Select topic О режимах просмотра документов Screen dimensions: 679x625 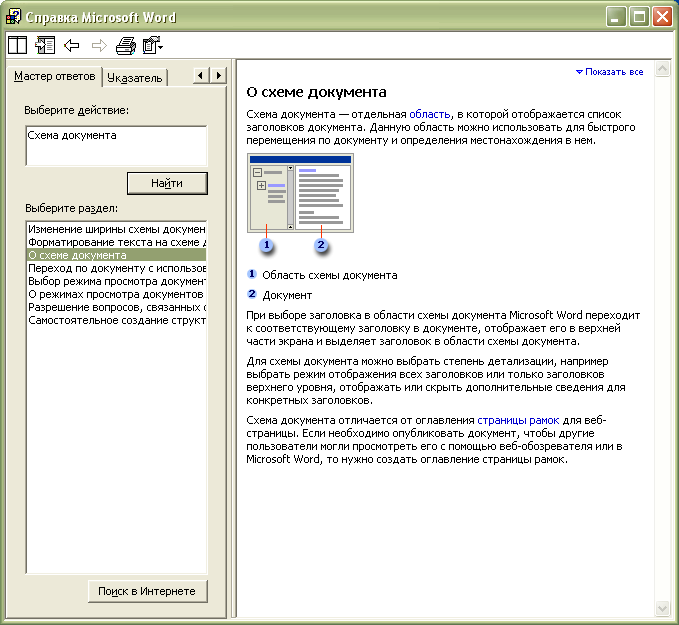tap(116, 294)
